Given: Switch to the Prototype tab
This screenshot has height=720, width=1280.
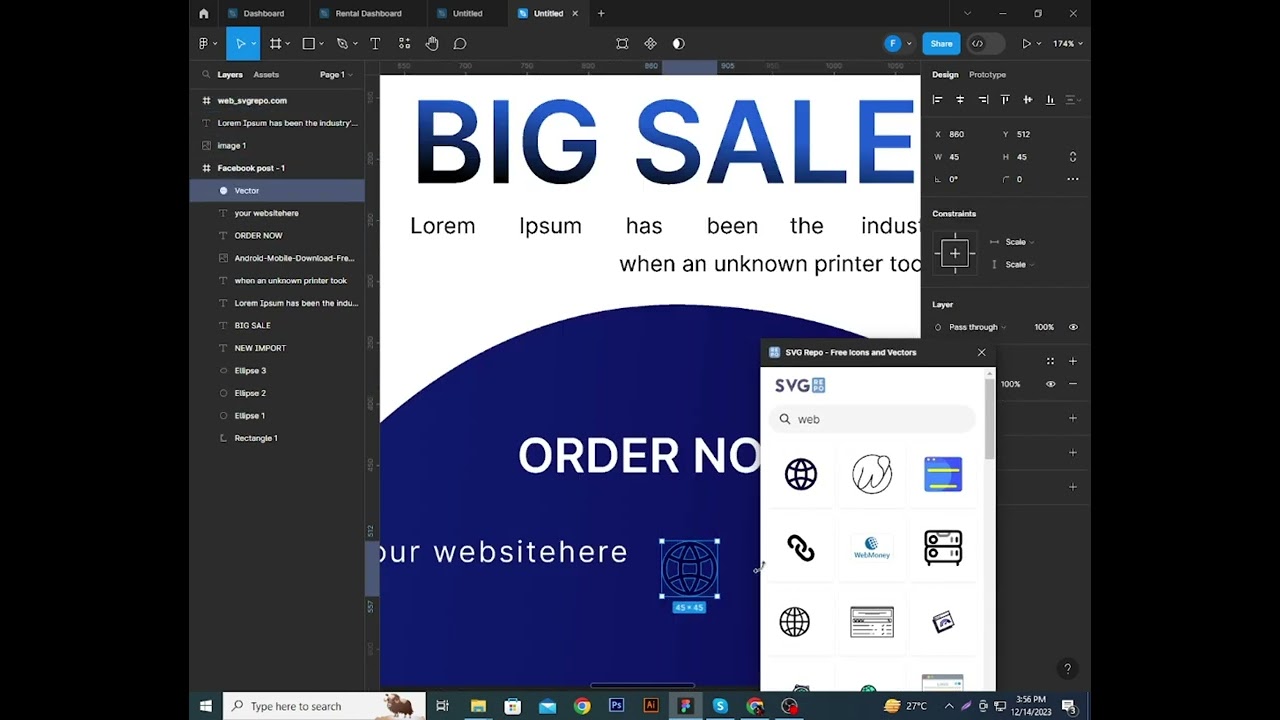Looking at the screenshot, I should [x=987, y=75].
